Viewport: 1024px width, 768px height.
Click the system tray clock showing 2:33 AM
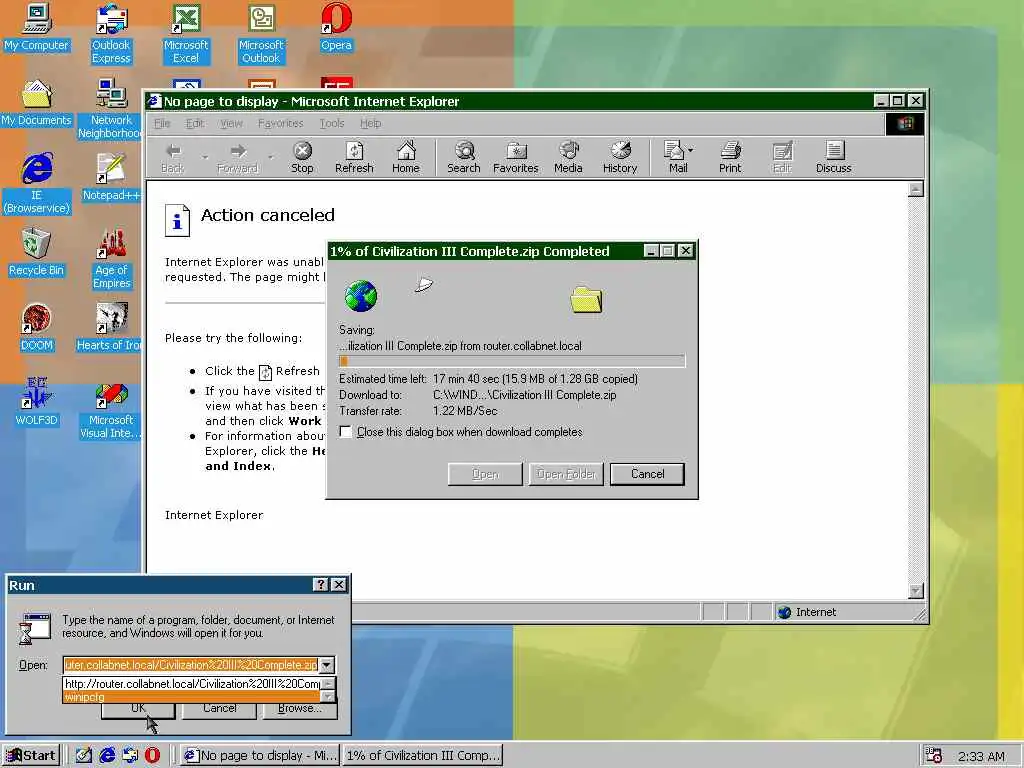coord(981,756)
